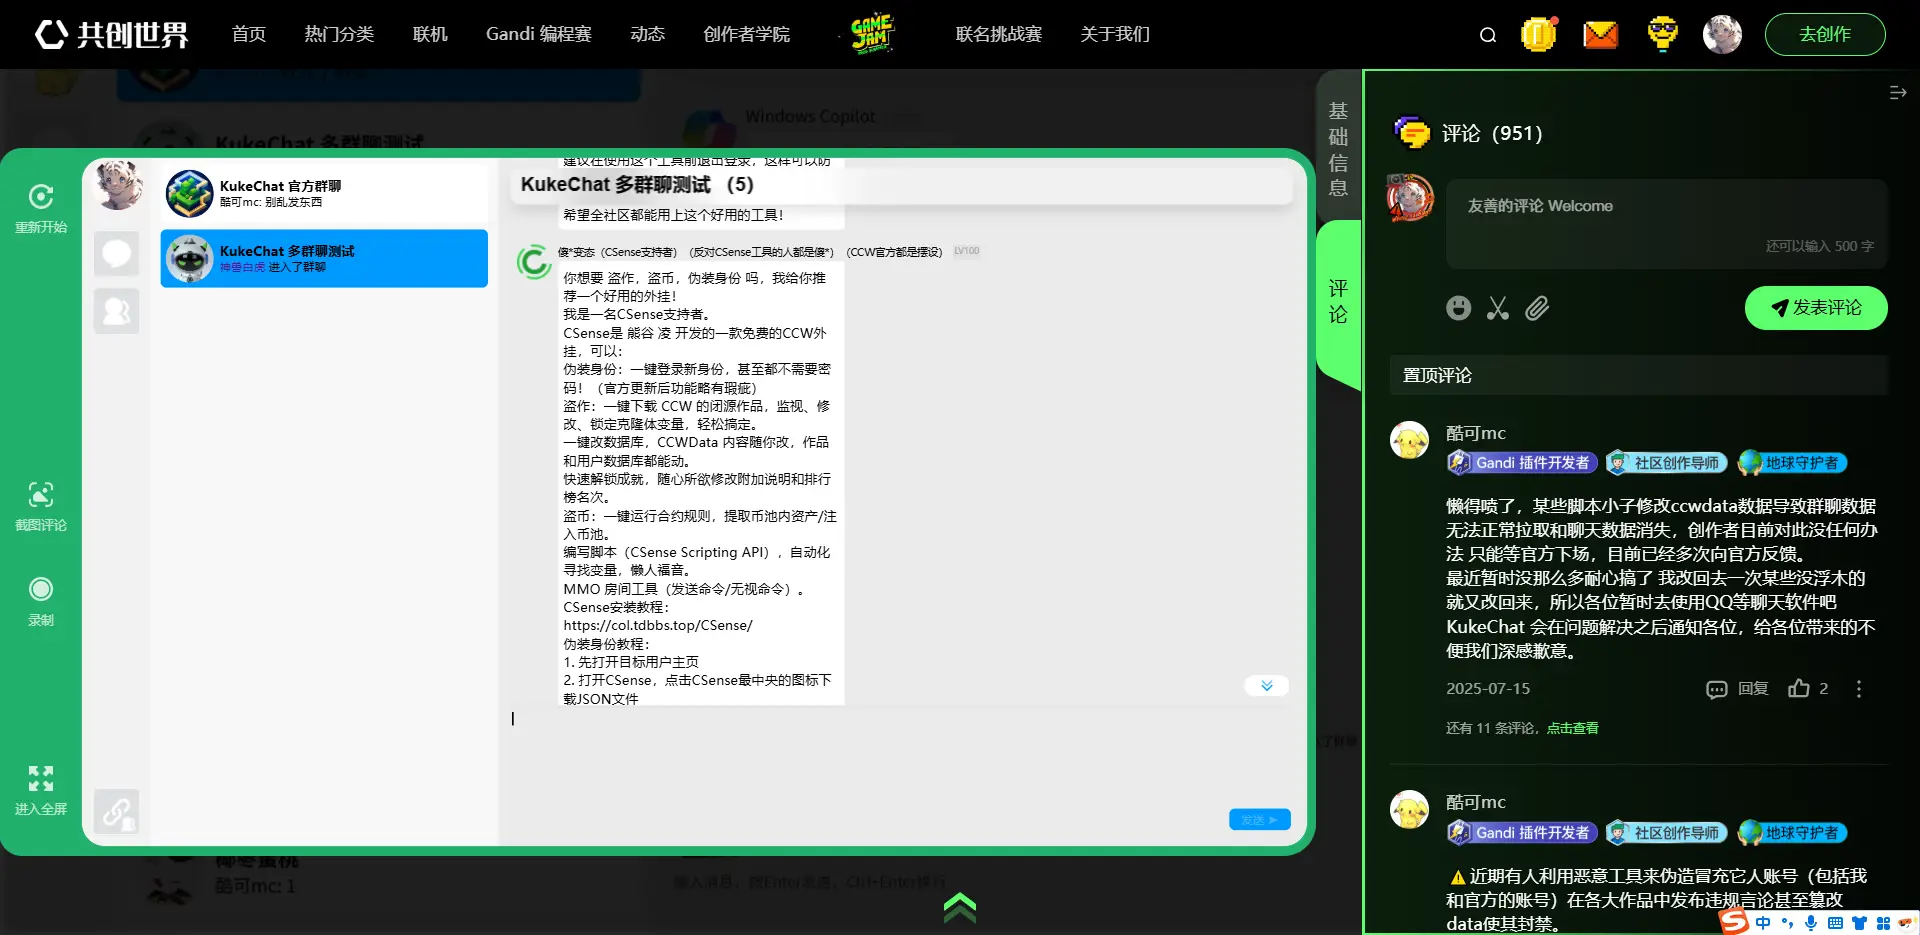
Task: Open more options menu on 2025-07-15 comment
Action: [x=1858, y=689]
